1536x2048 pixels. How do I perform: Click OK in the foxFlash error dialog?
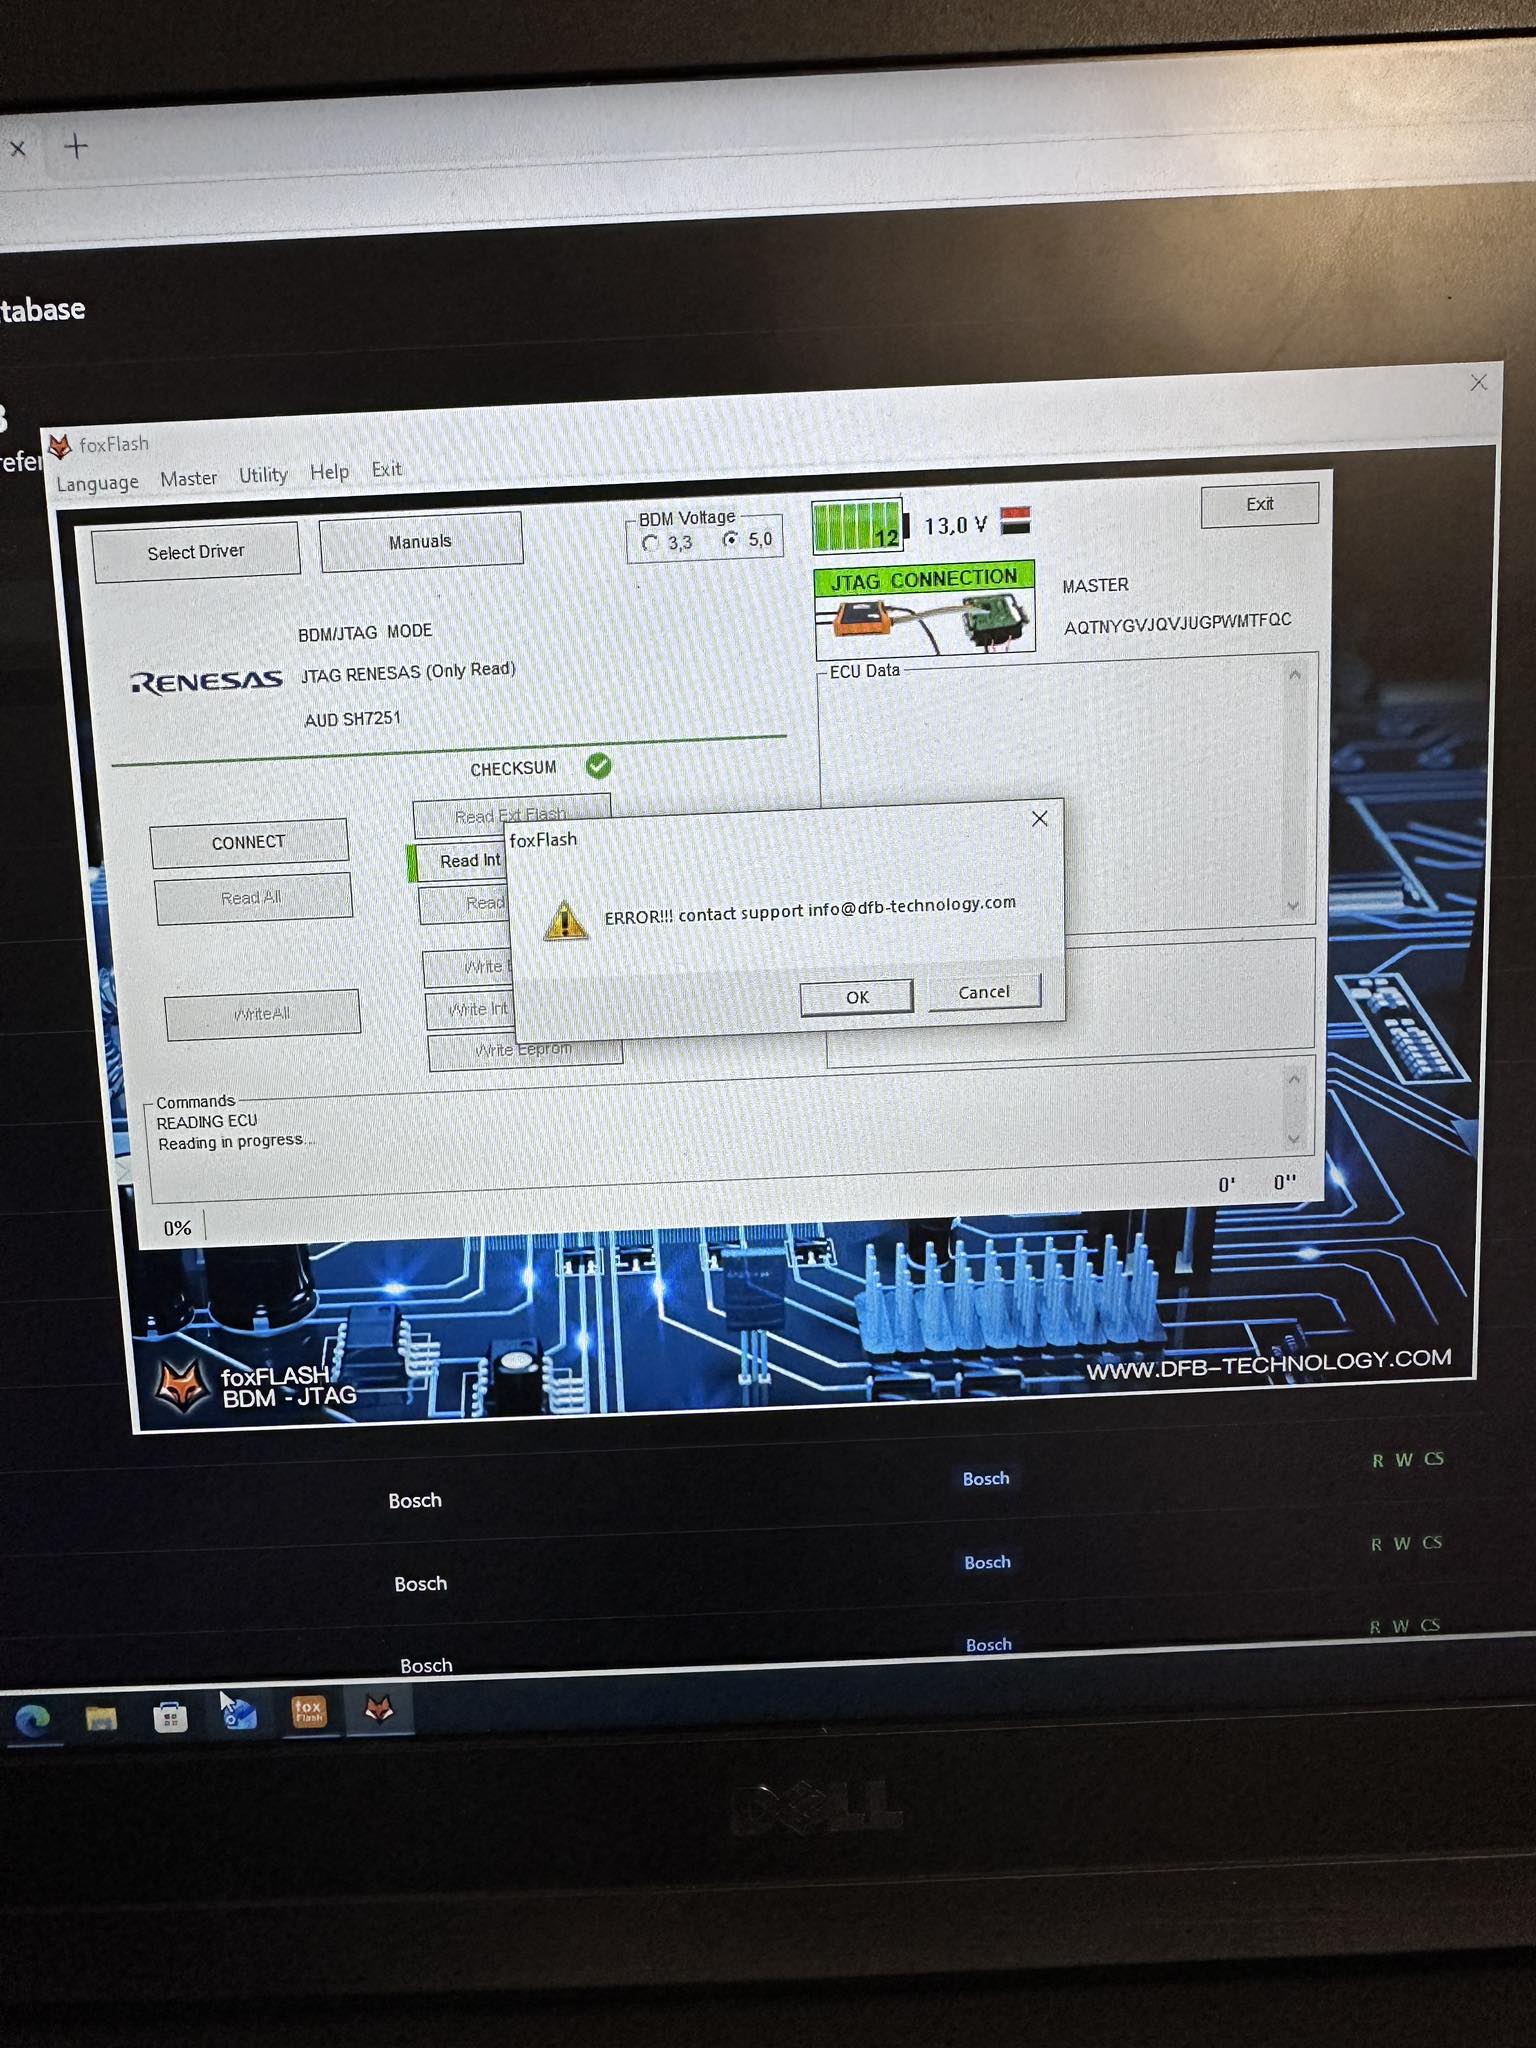point(856,997)
